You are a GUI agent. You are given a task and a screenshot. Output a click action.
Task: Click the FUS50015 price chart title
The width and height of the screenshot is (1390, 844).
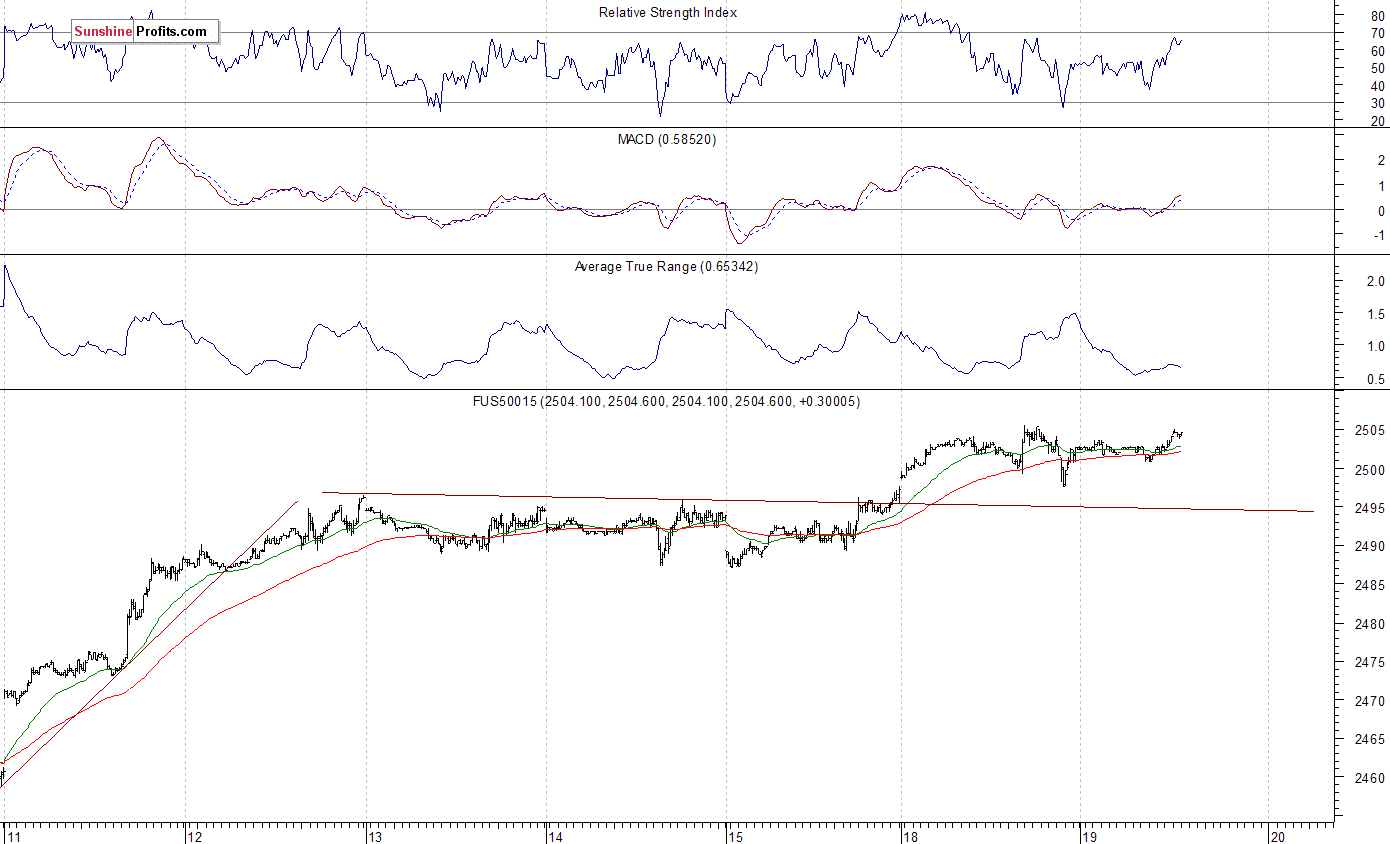666,401
